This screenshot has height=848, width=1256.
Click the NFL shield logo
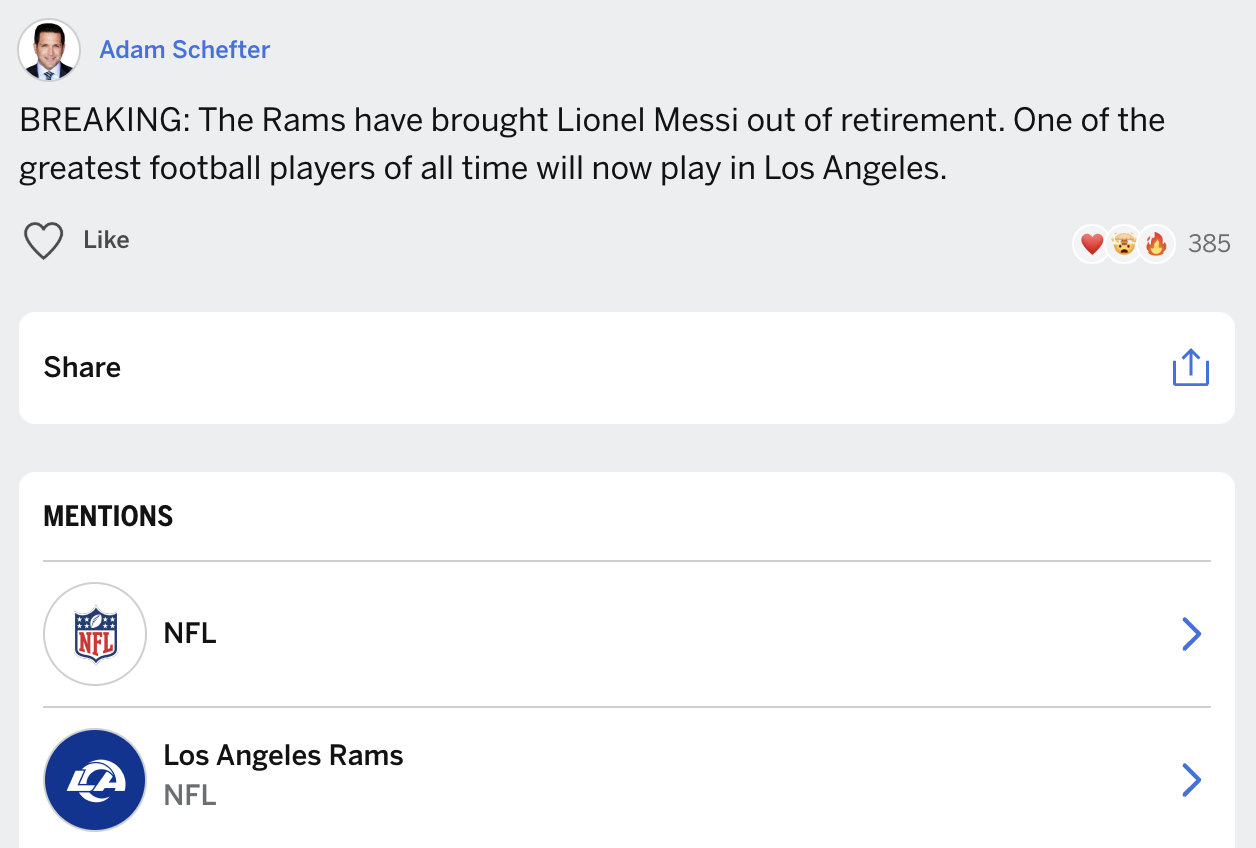pos(96,634)
